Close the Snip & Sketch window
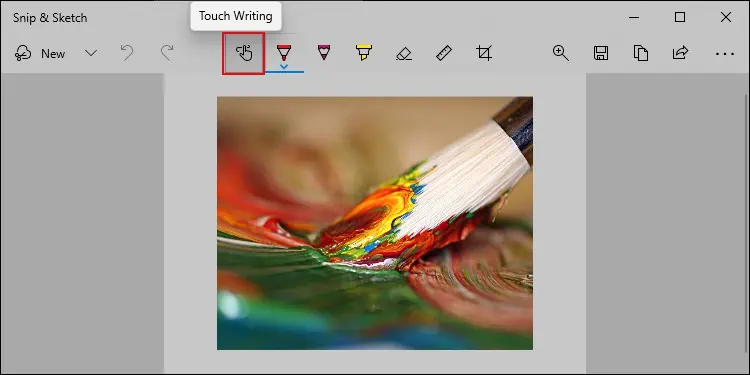750x375 pixels. (x=726, y=18)
